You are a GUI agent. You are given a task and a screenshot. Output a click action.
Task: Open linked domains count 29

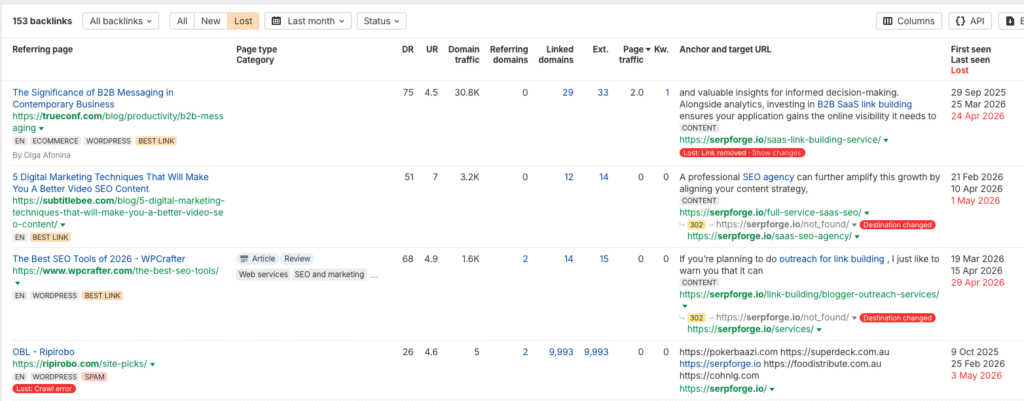[x=568, y=93]
